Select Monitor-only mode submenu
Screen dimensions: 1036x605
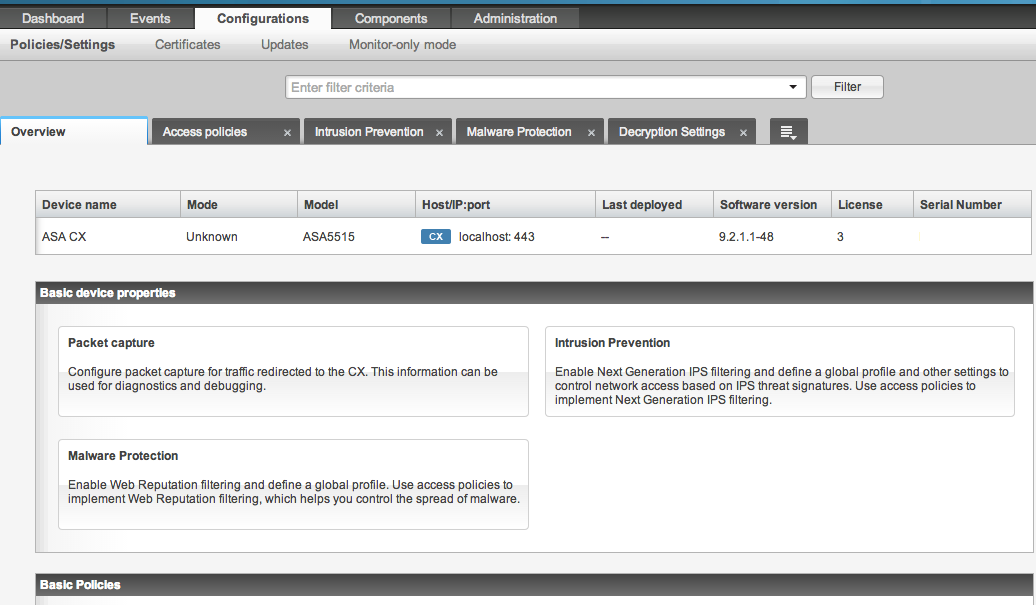(x=402, y=44)
